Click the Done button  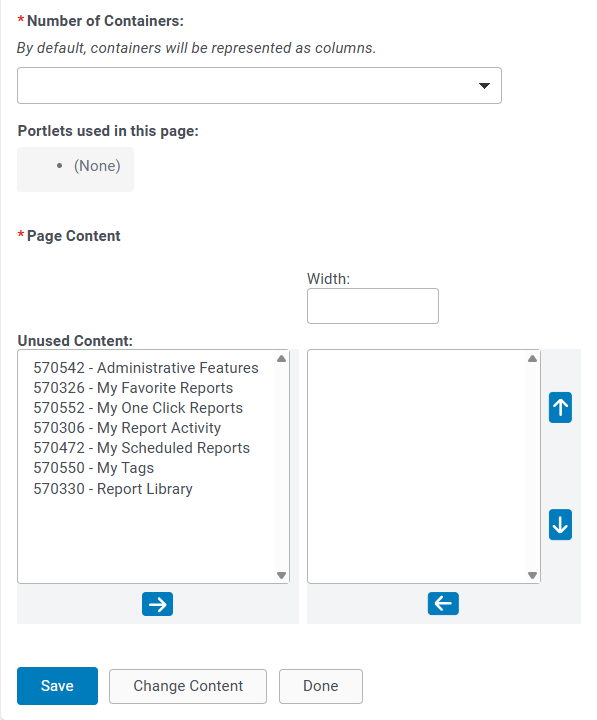pyautogui.click(x=321, y=686)
